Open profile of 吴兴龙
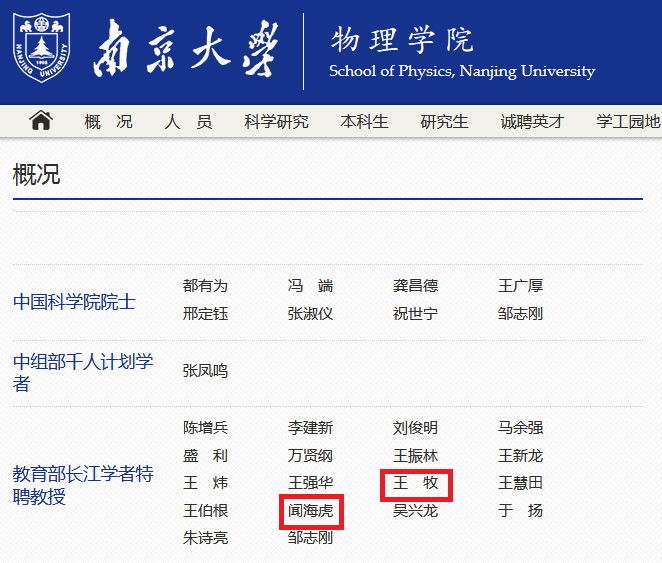Image resolution: width=662 pixels, height=563 pixels. tap(415, 511)
